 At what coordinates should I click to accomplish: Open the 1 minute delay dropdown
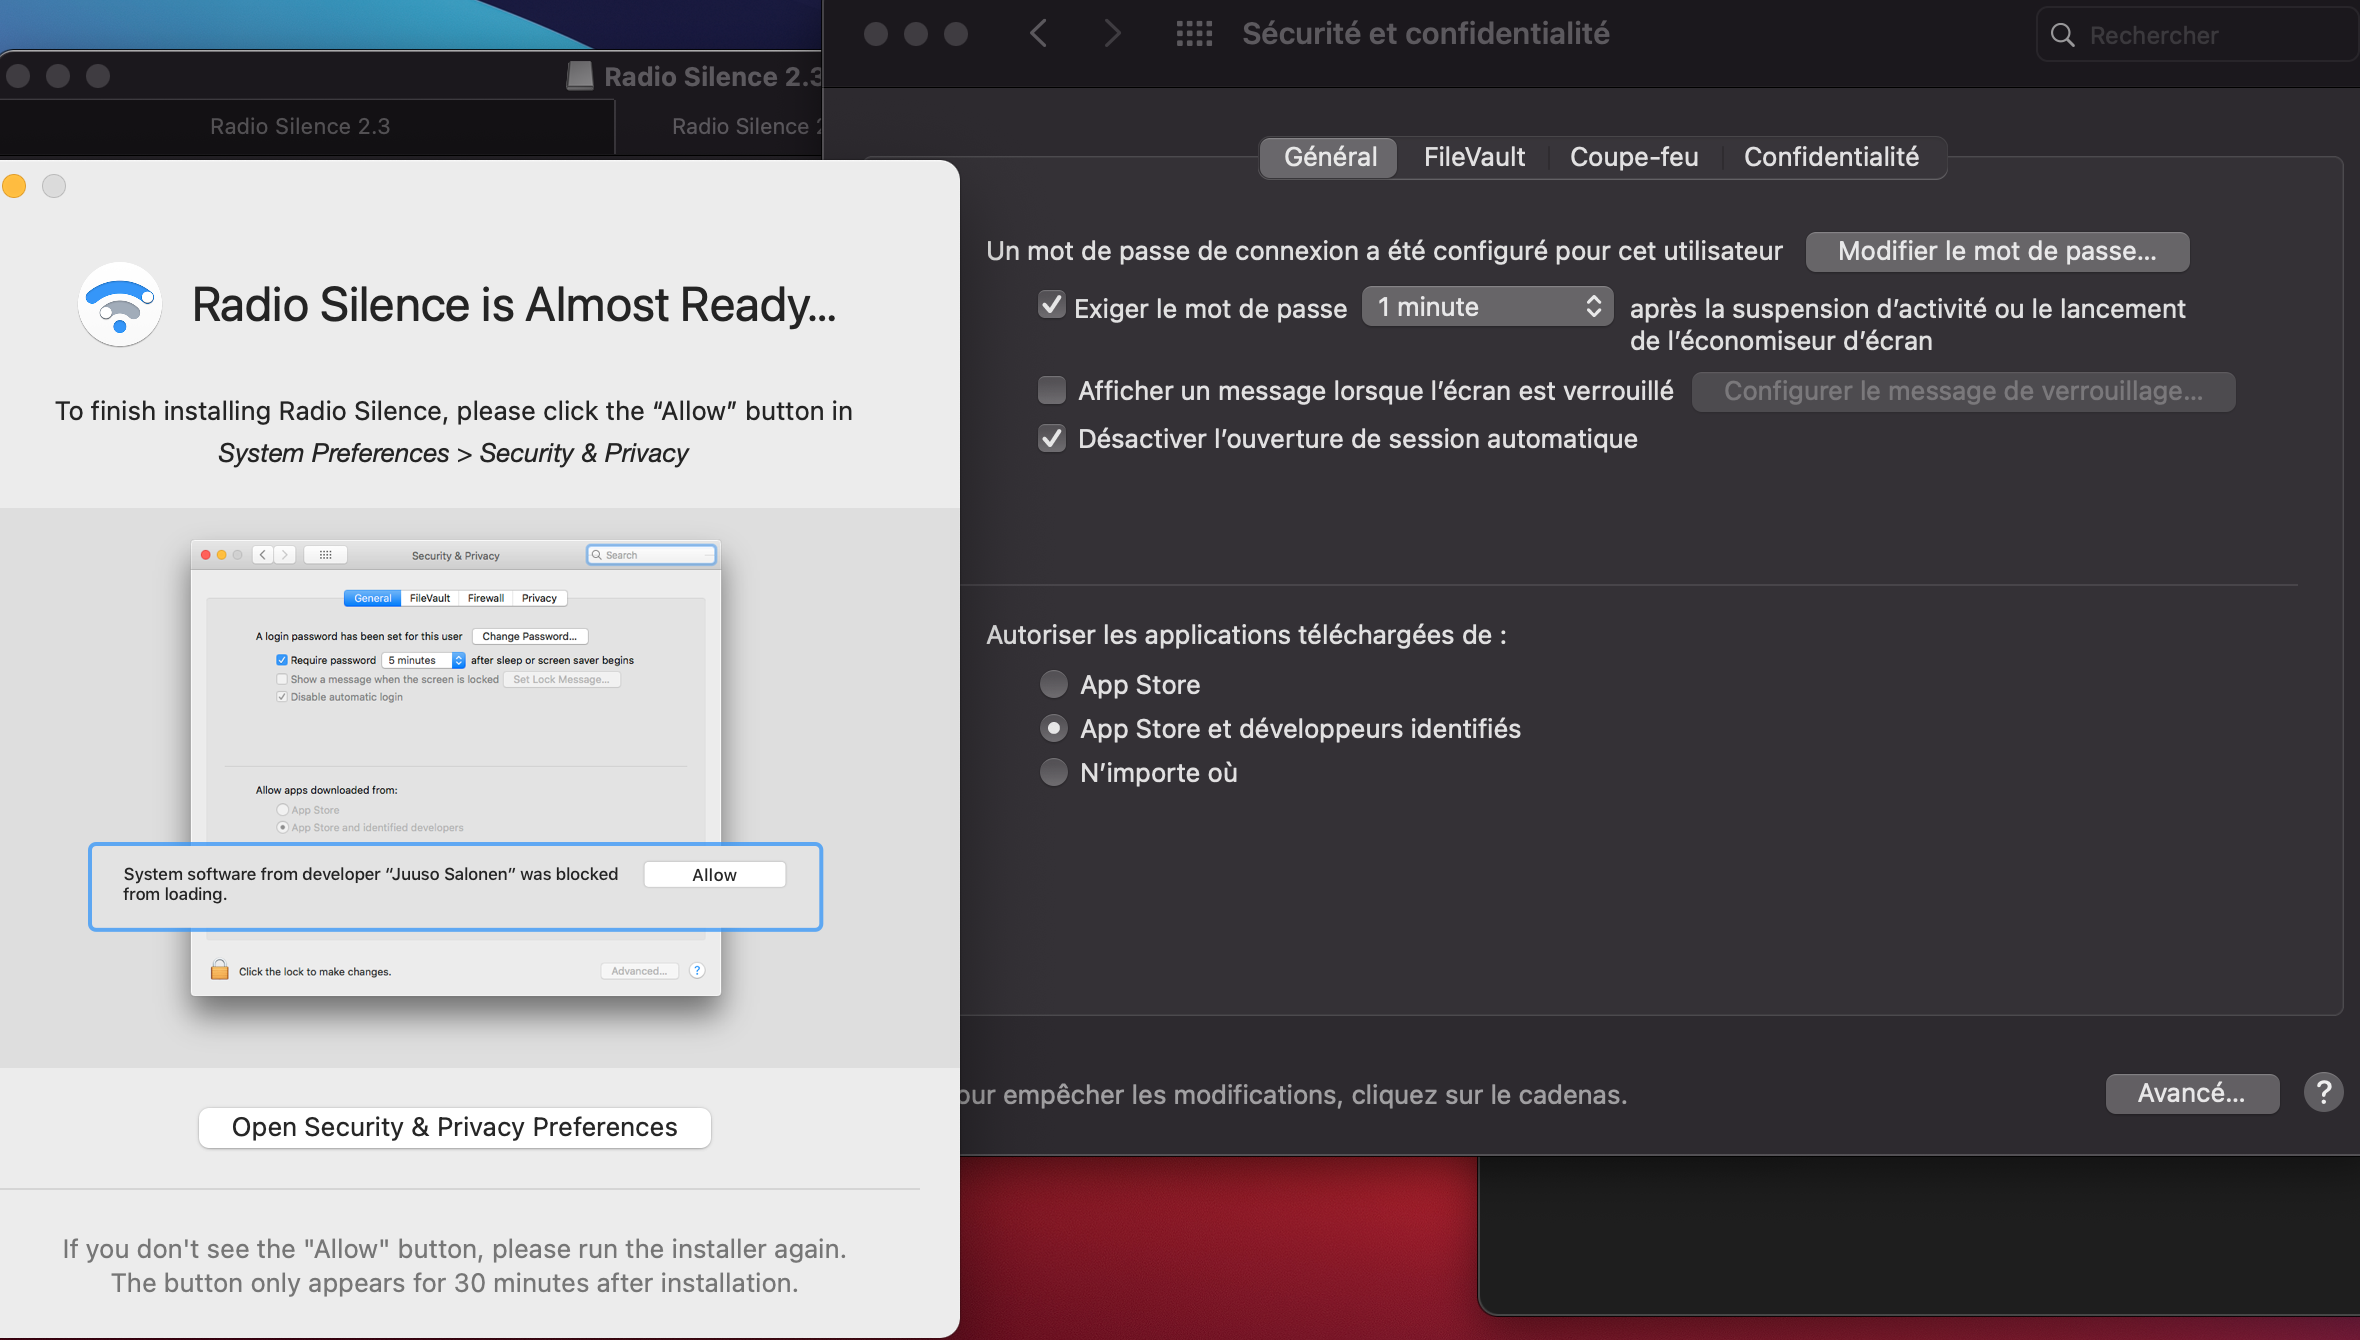click(x=1487, y=306)
